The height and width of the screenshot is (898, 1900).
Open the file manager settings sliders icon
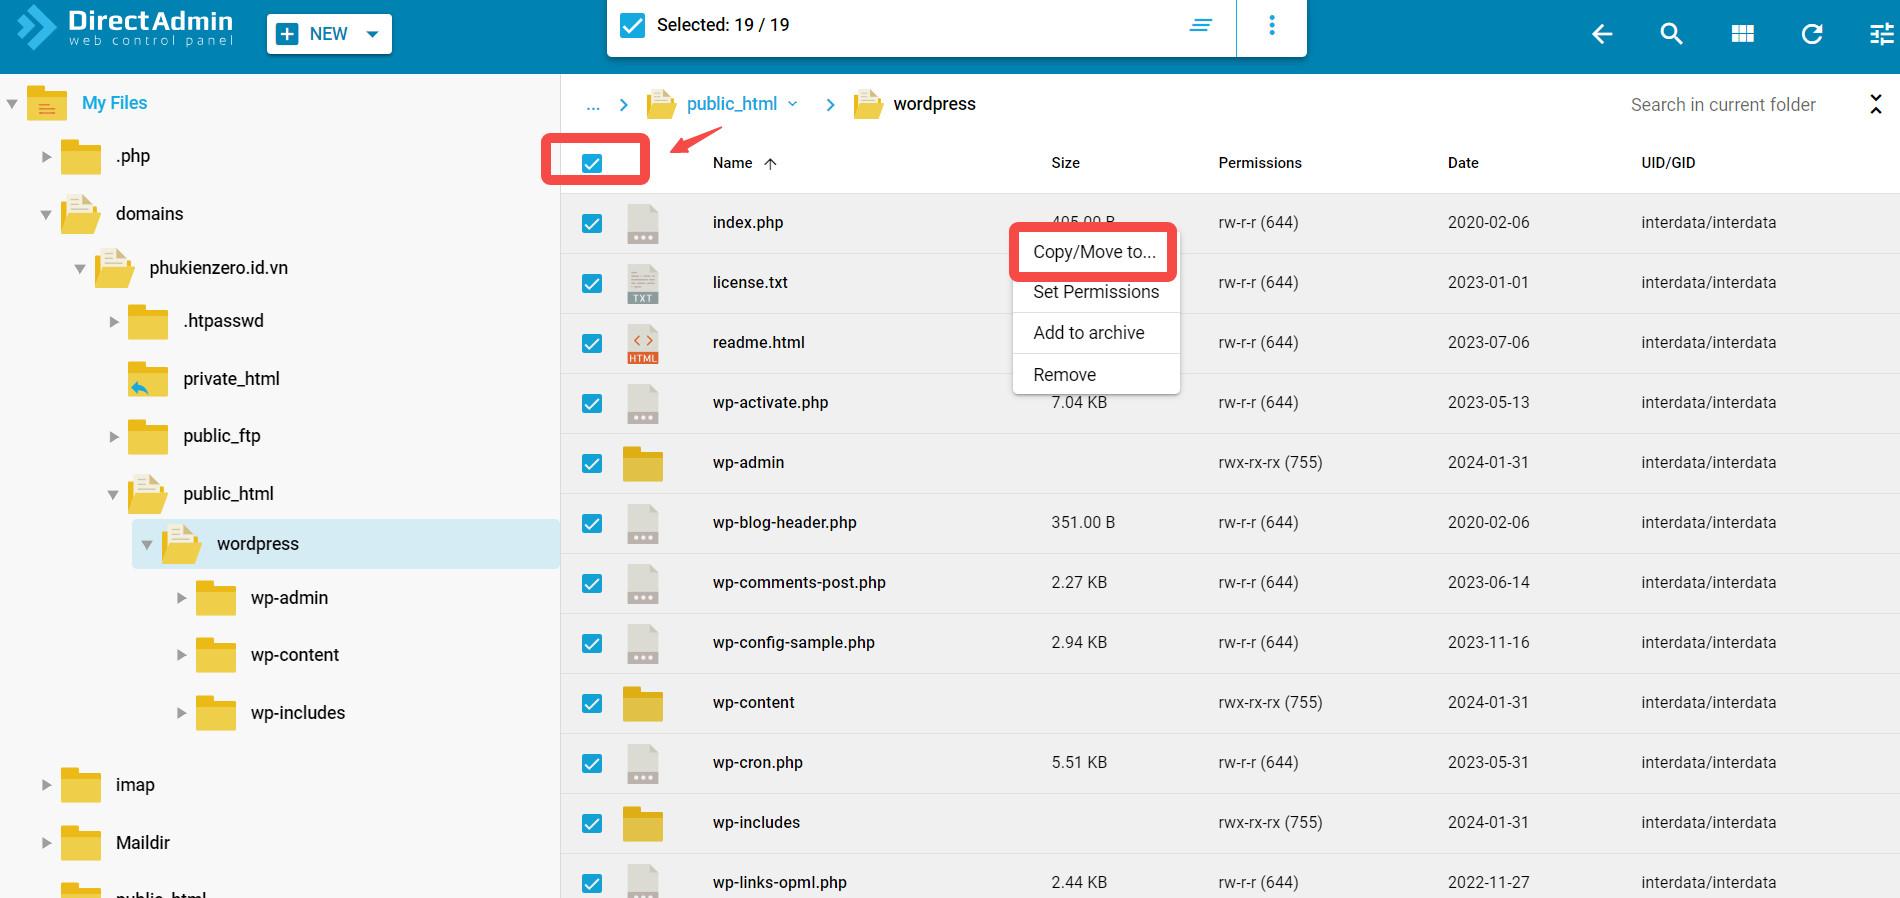click(x=1882, y=34)
